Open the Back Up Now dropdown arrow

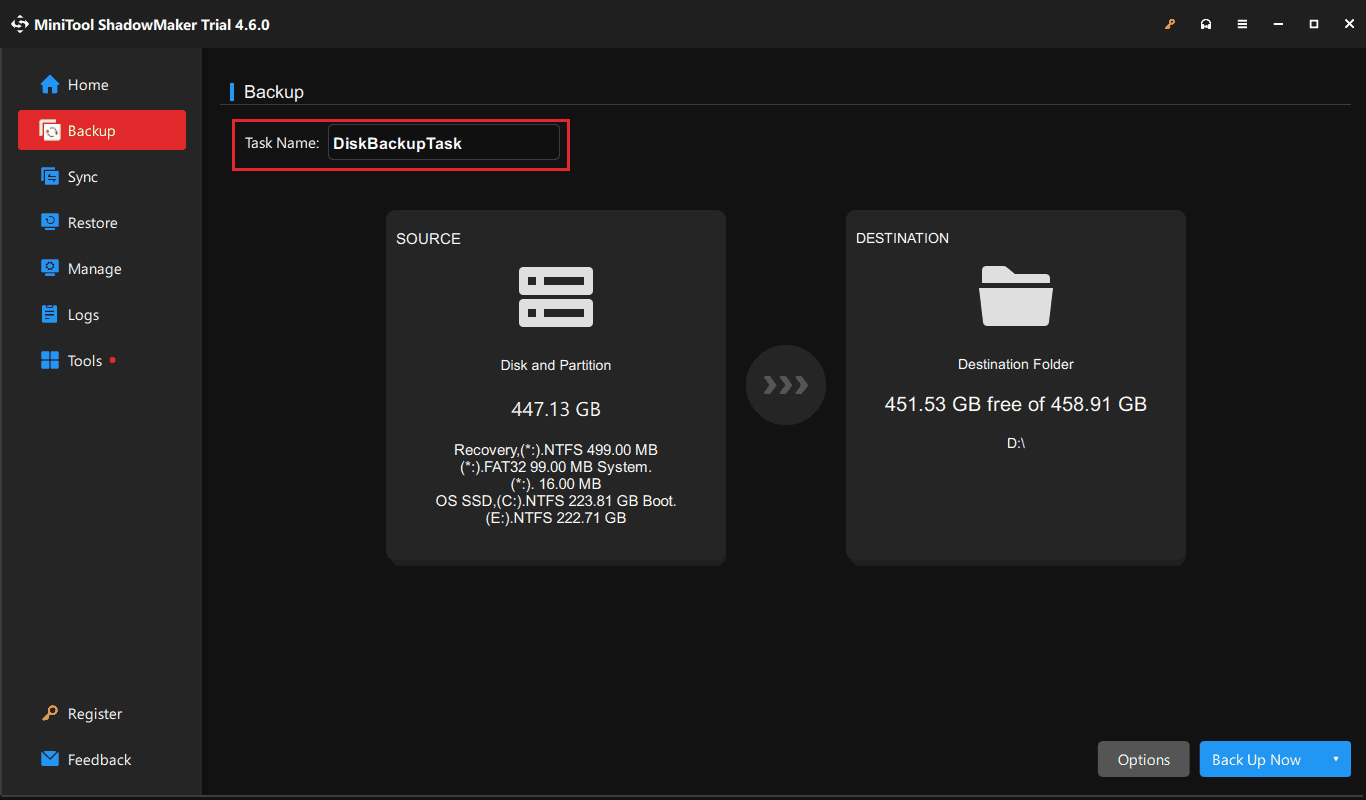(1335, 759)
